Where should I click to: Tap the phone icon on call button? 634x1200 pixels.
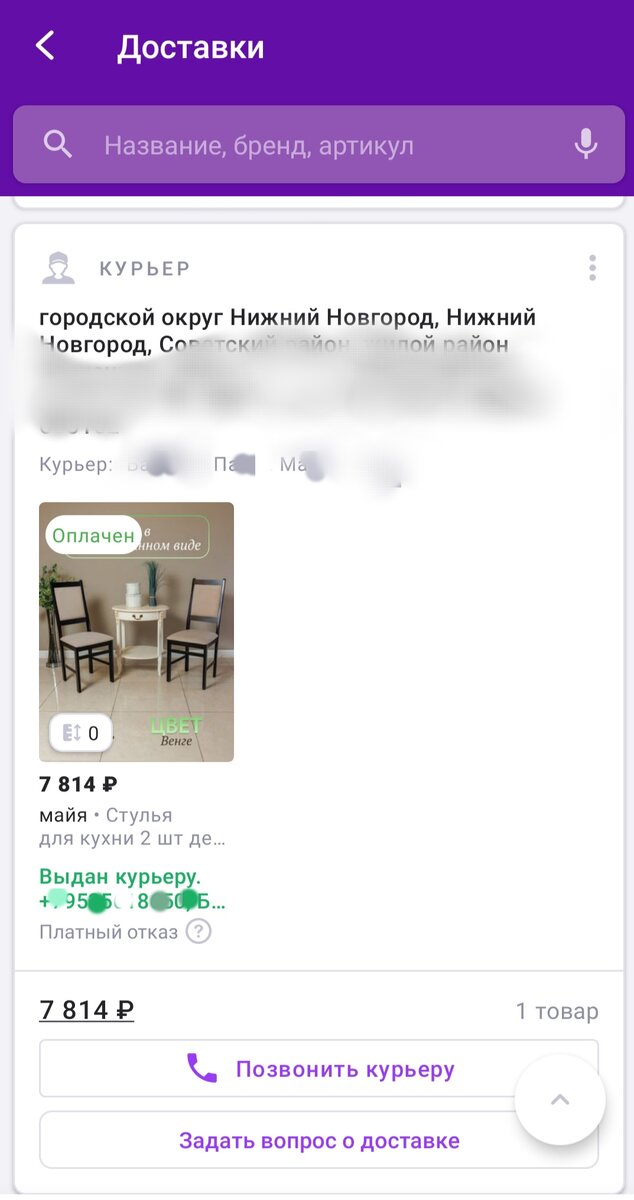click(202, 1069)
